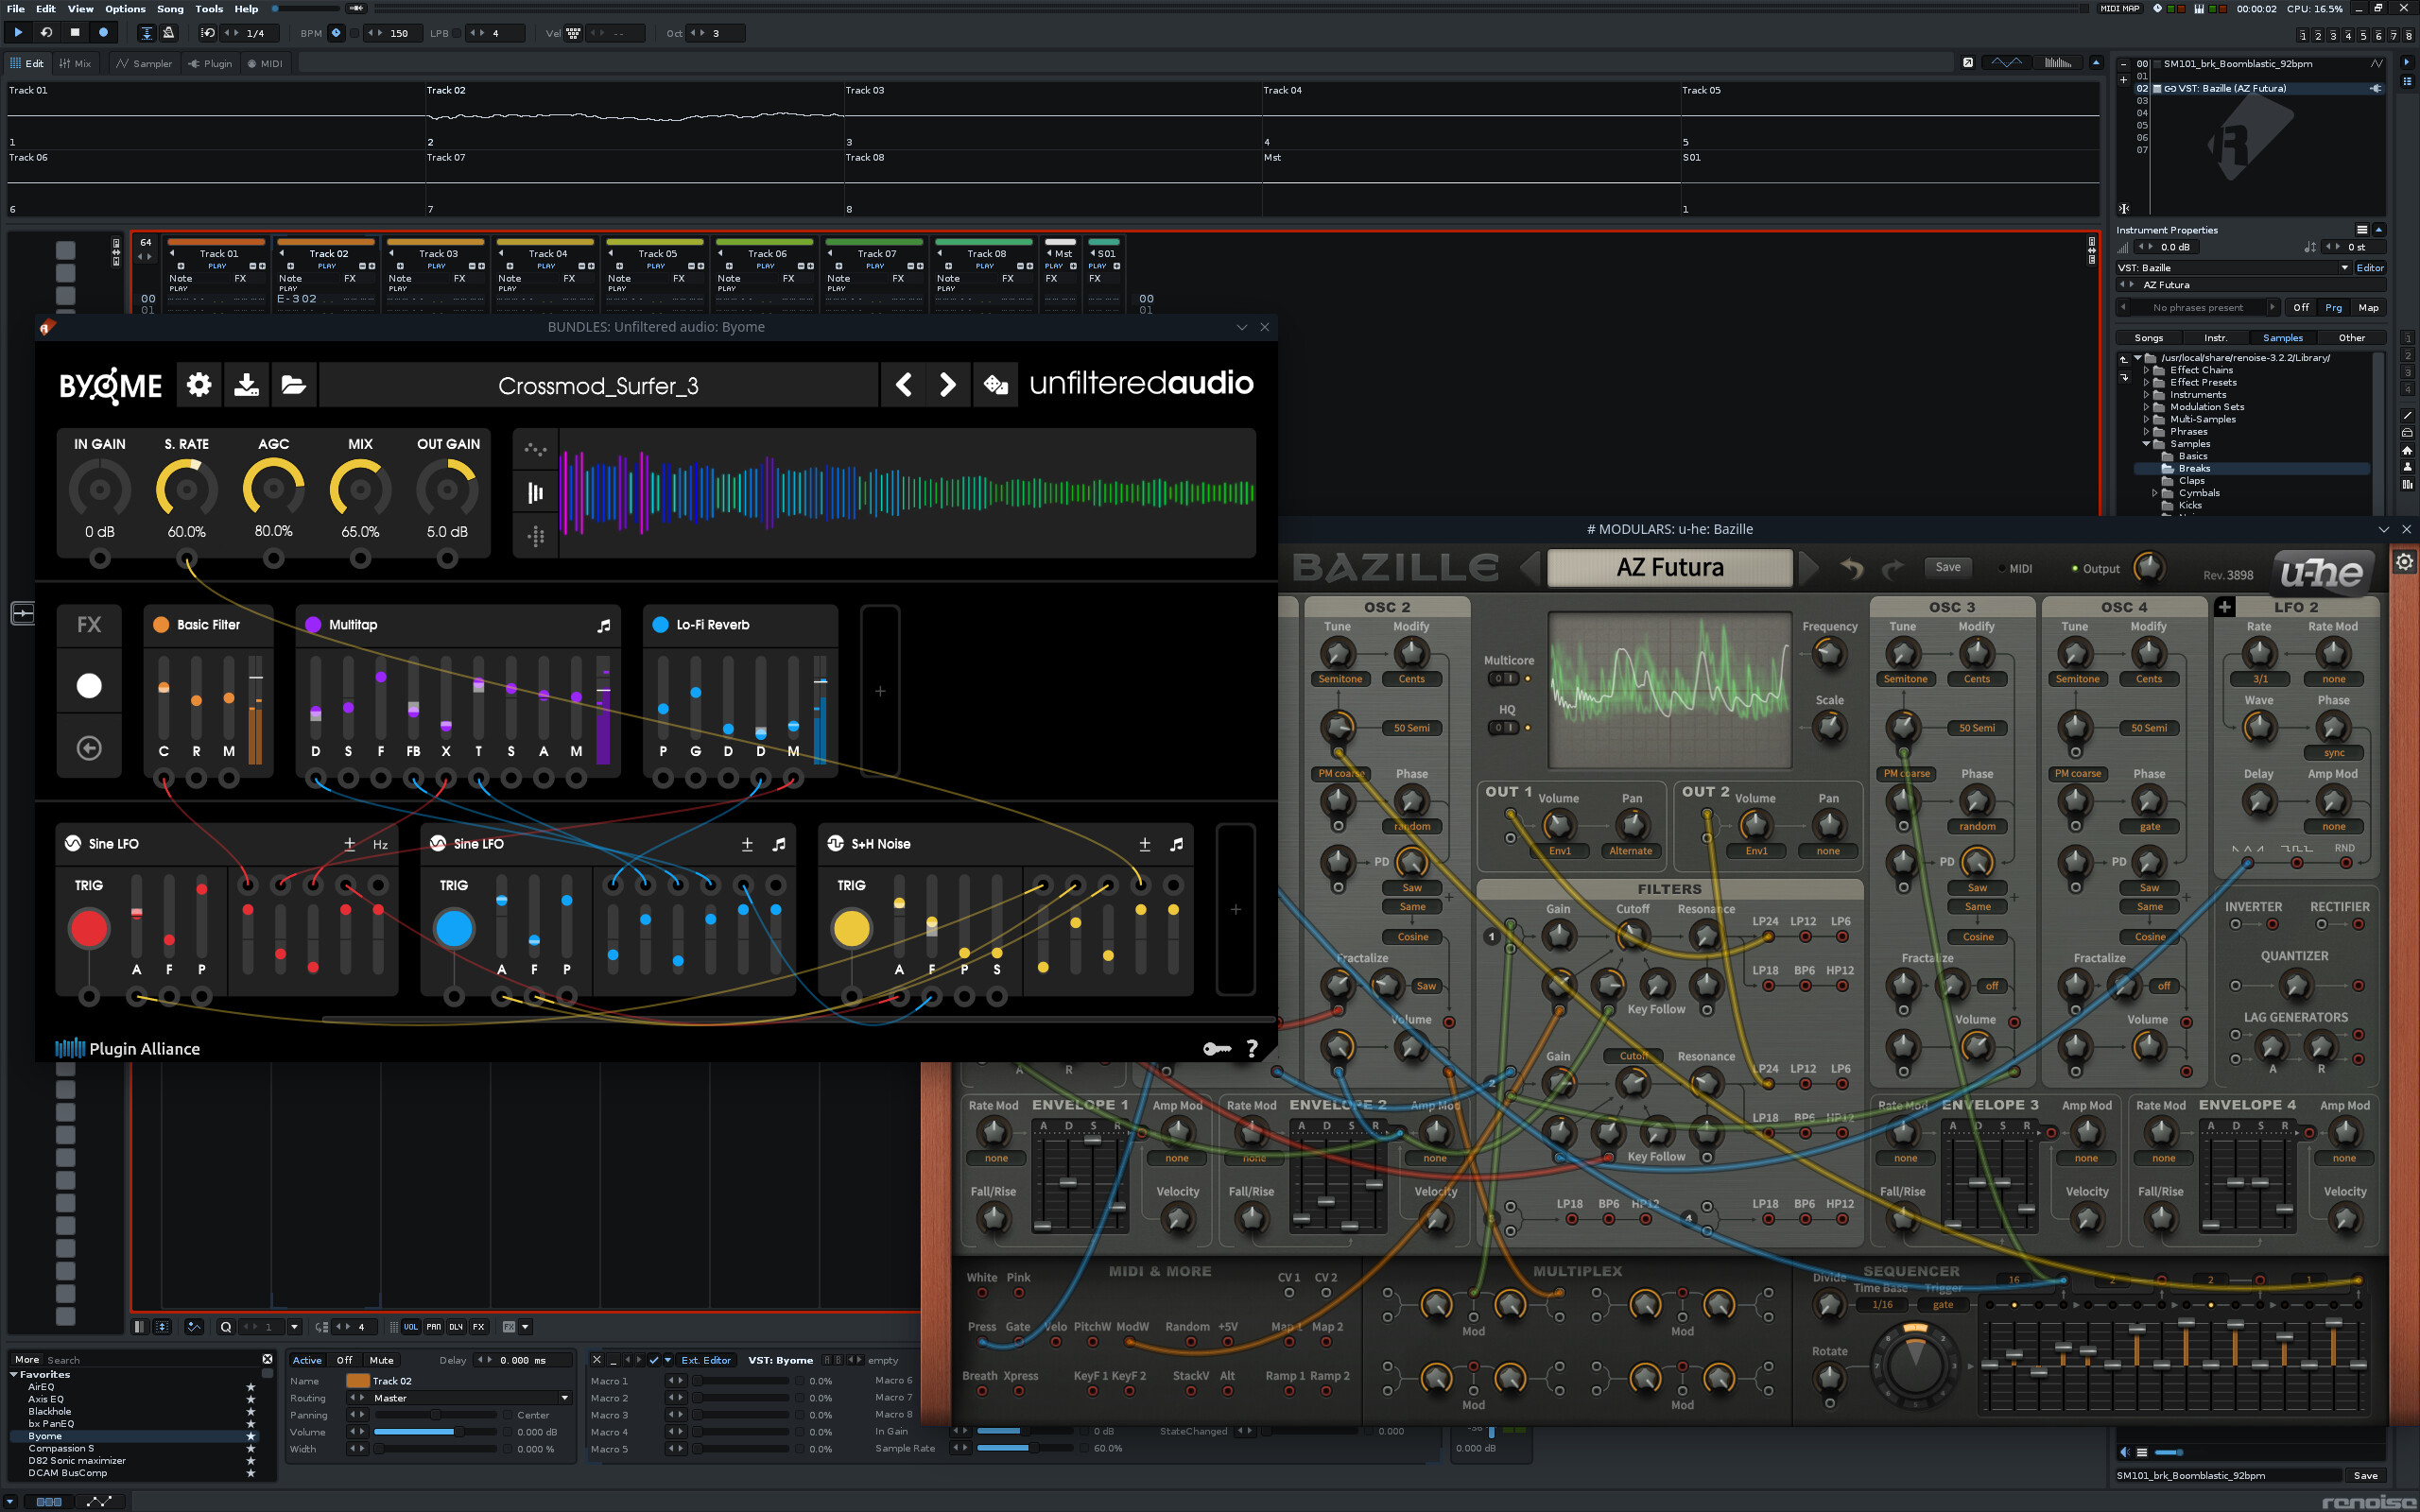Toggle Multitap module power dot

coord(313,624)
